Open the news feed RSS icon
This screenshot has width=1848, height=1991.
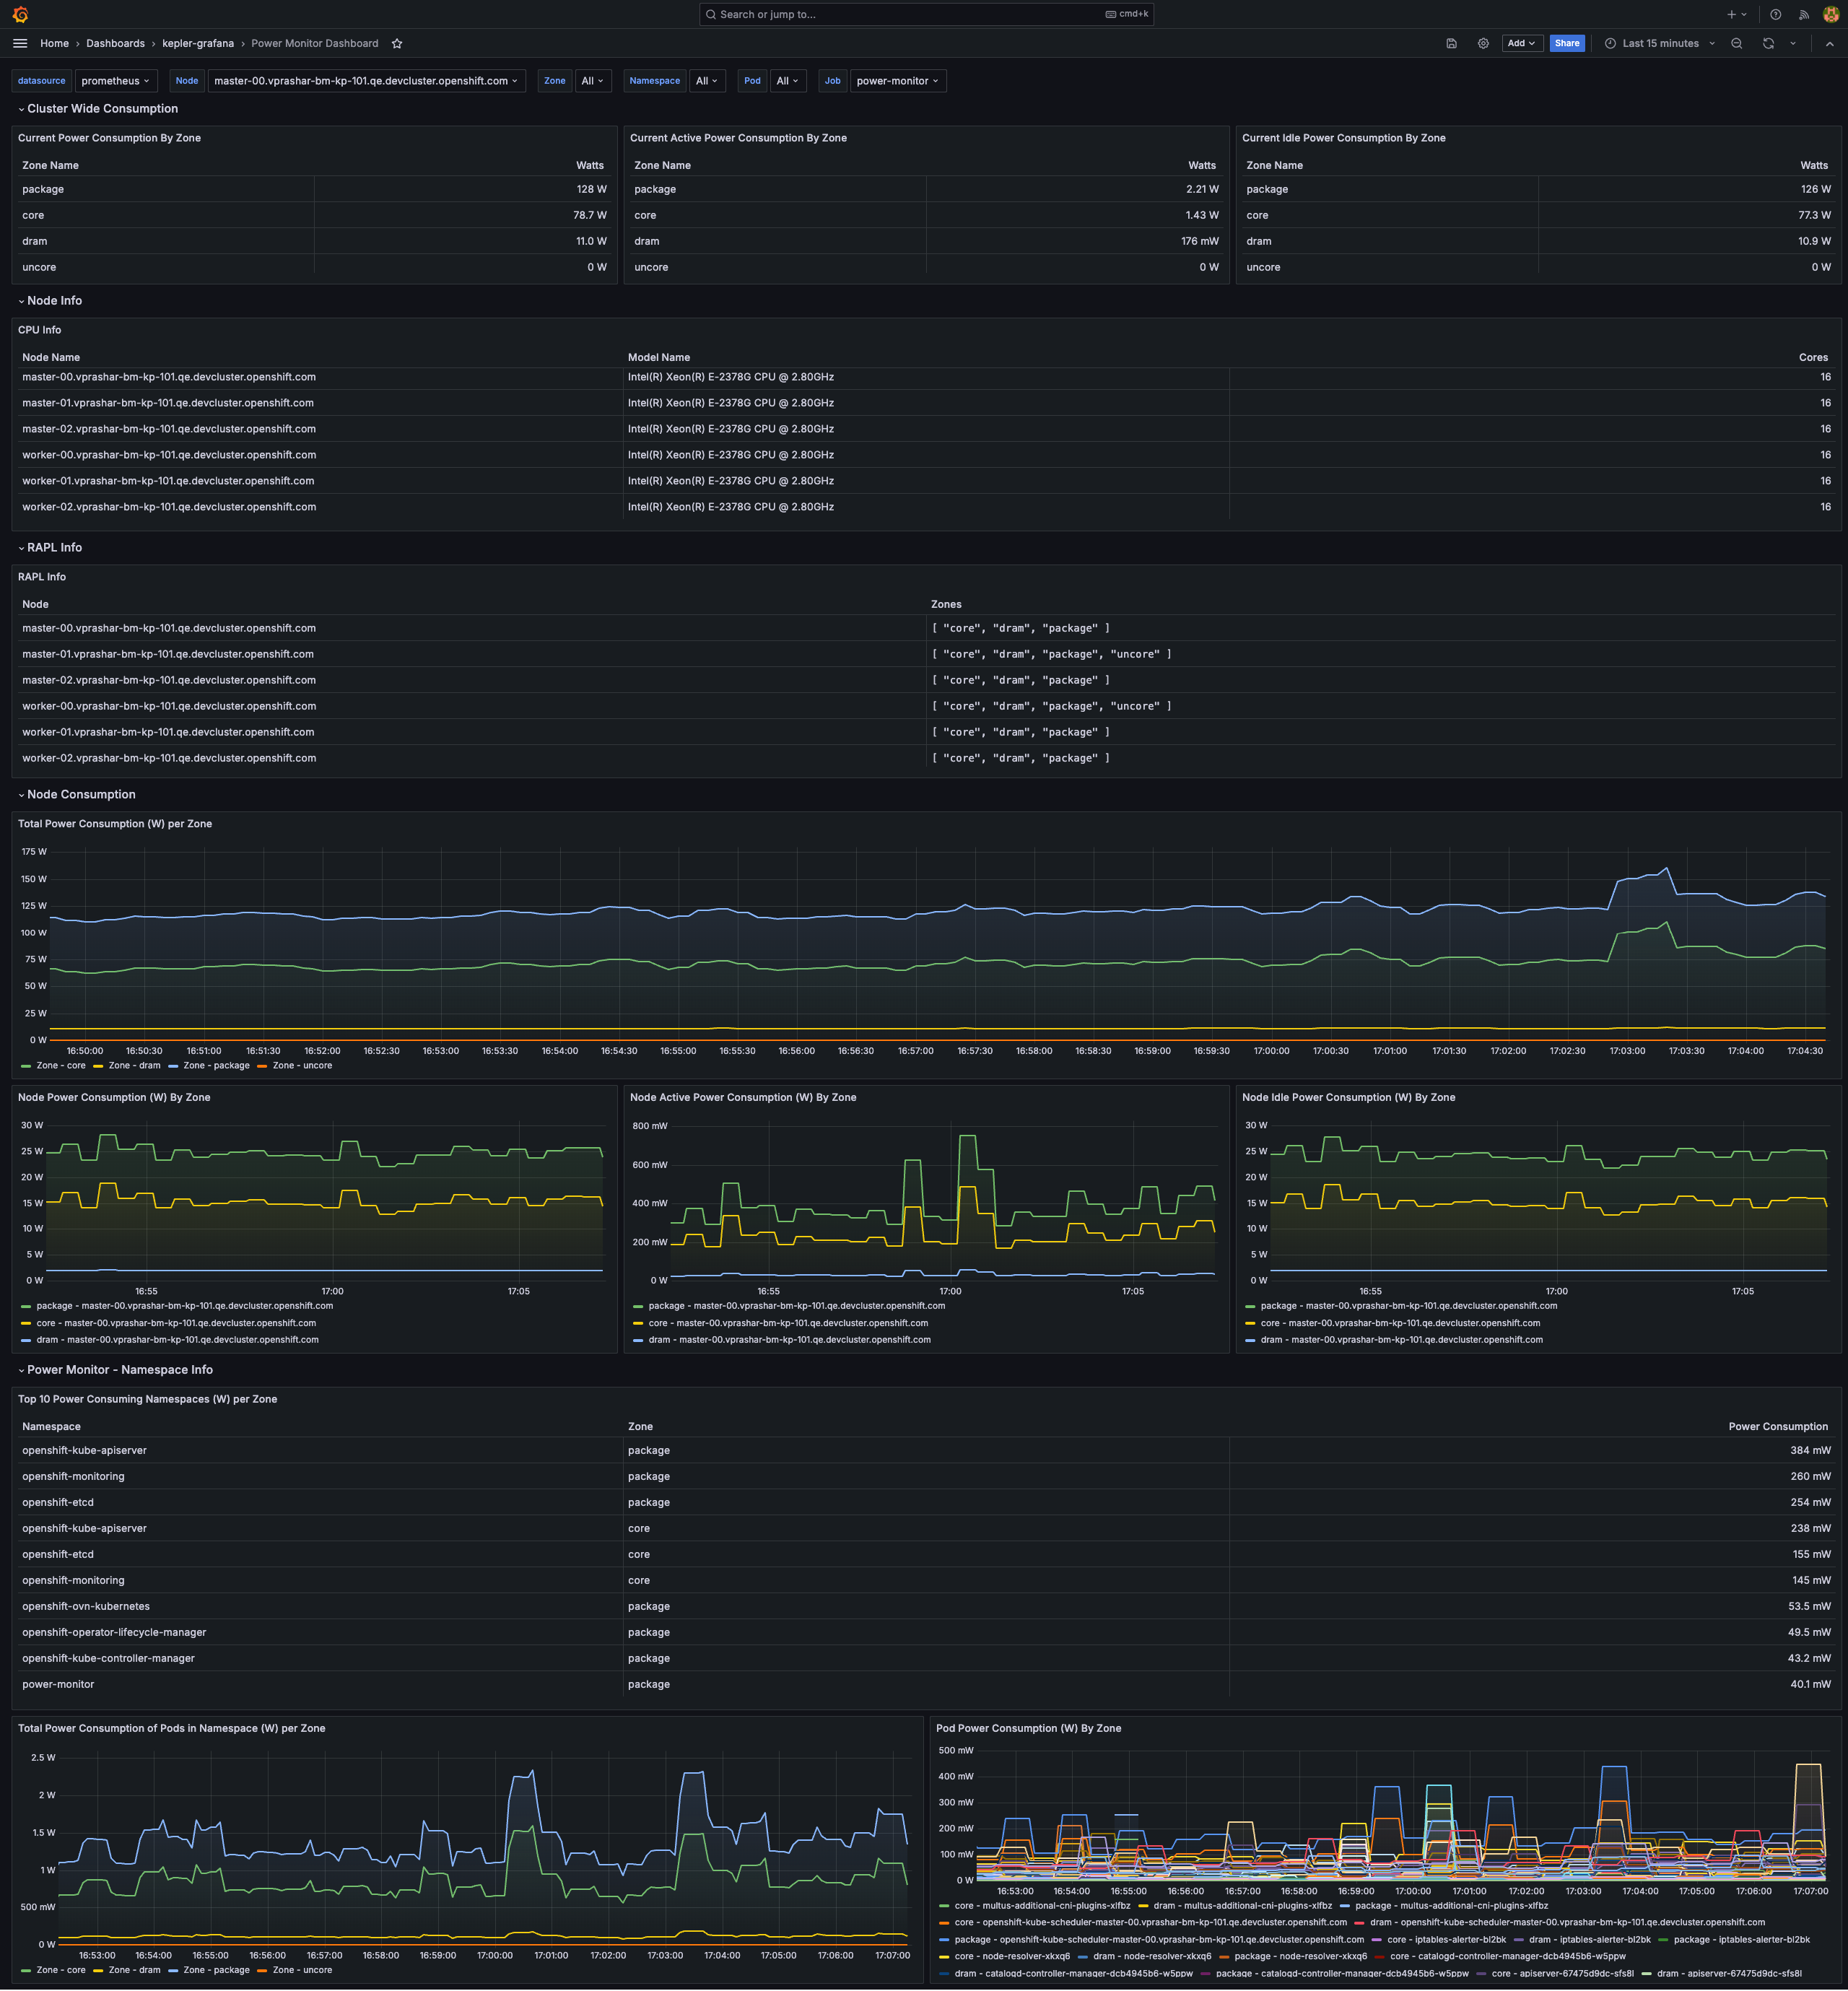point(1803,14)
